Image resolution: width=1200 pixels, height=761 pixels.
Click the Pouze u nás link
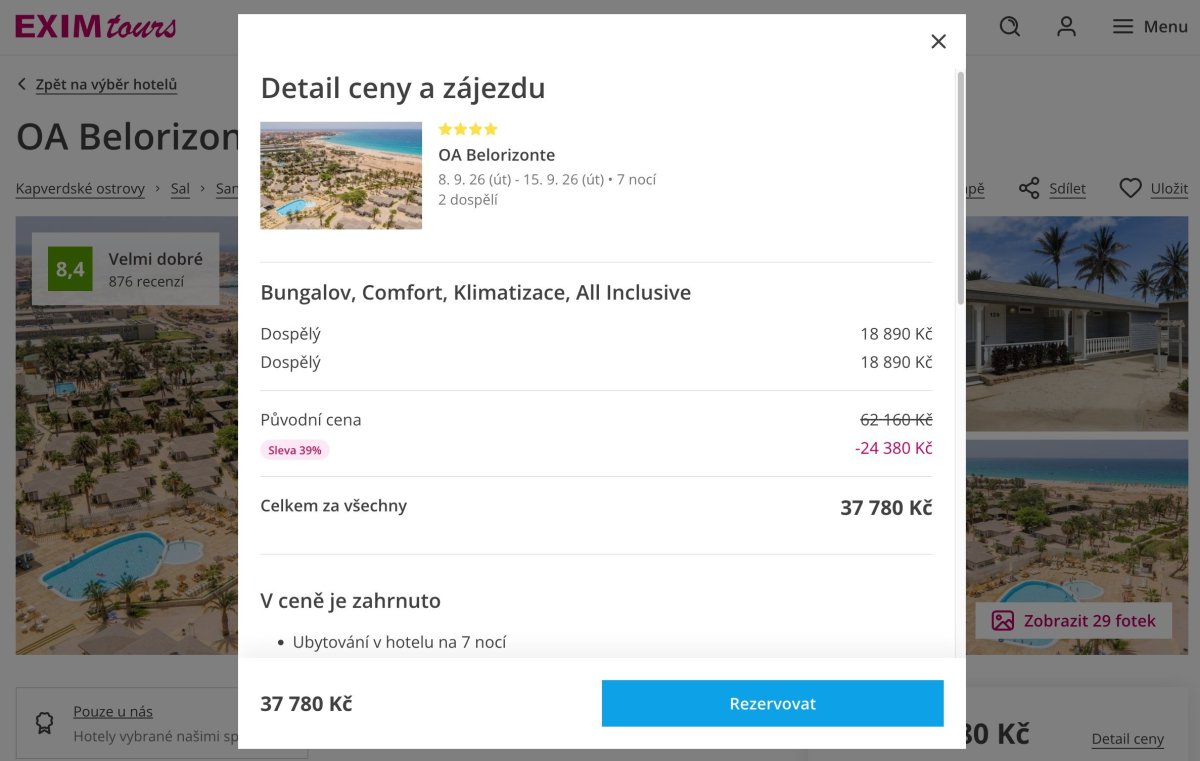coord(113,712)
